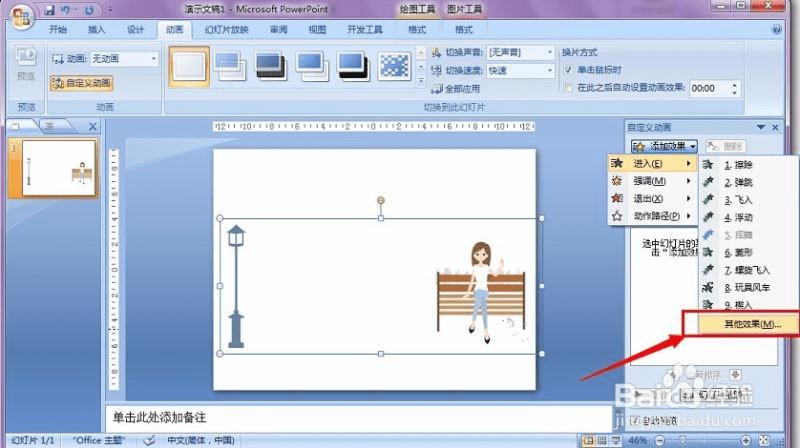Viewport: 800px width, 448px height.
Task: Increase the auto-advance time spinner
Action: pos(735,85)
